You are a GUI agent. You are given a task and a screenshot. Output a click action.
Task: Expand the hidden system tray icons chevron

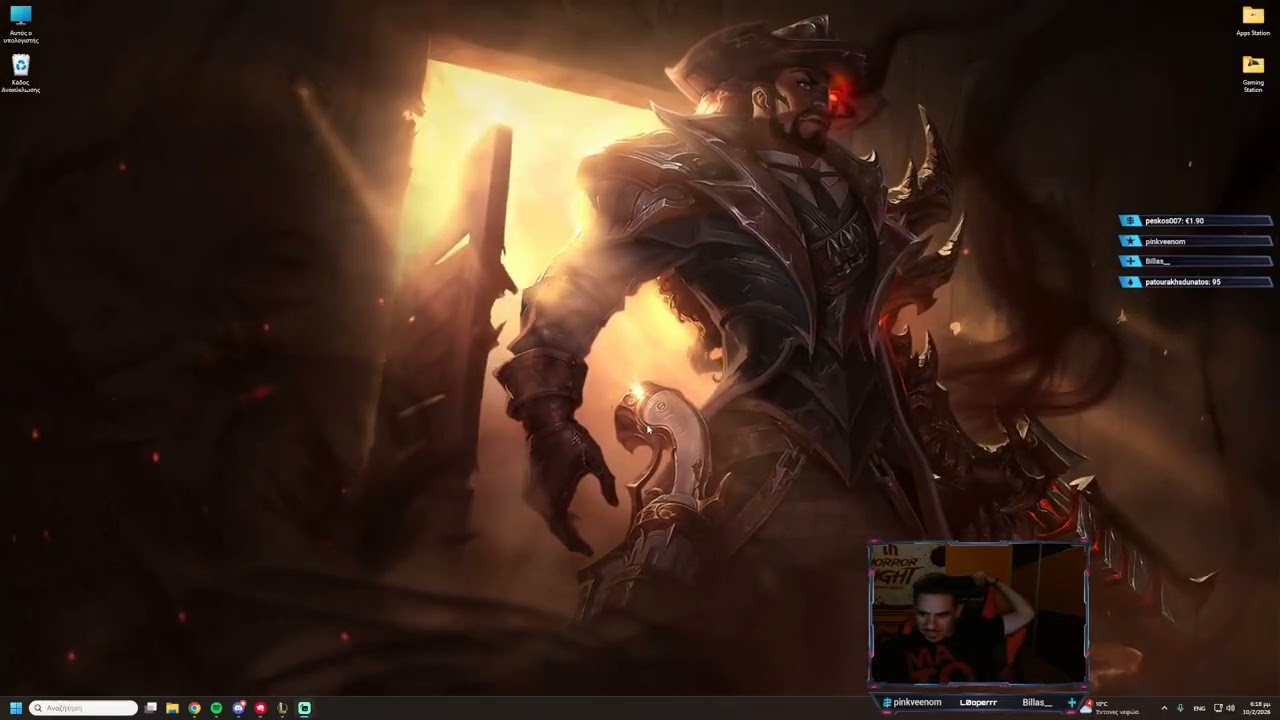click(x=1164, y=708)
